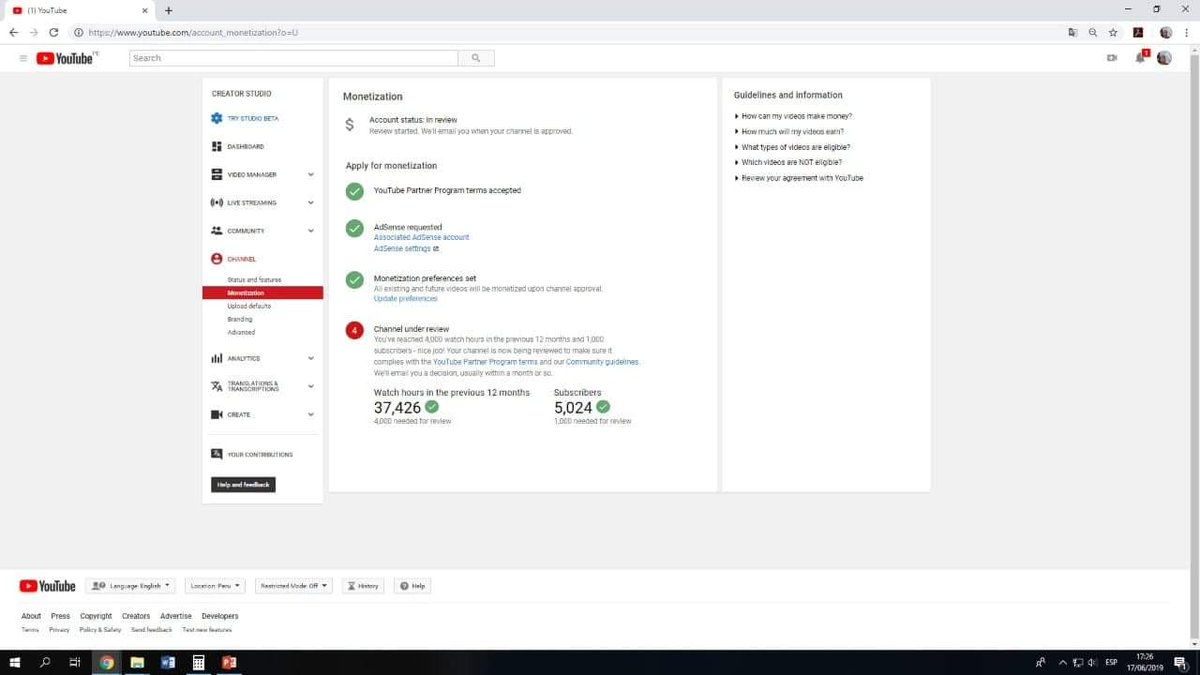
Task: Open Status and features under Channel
Action: 254,280
